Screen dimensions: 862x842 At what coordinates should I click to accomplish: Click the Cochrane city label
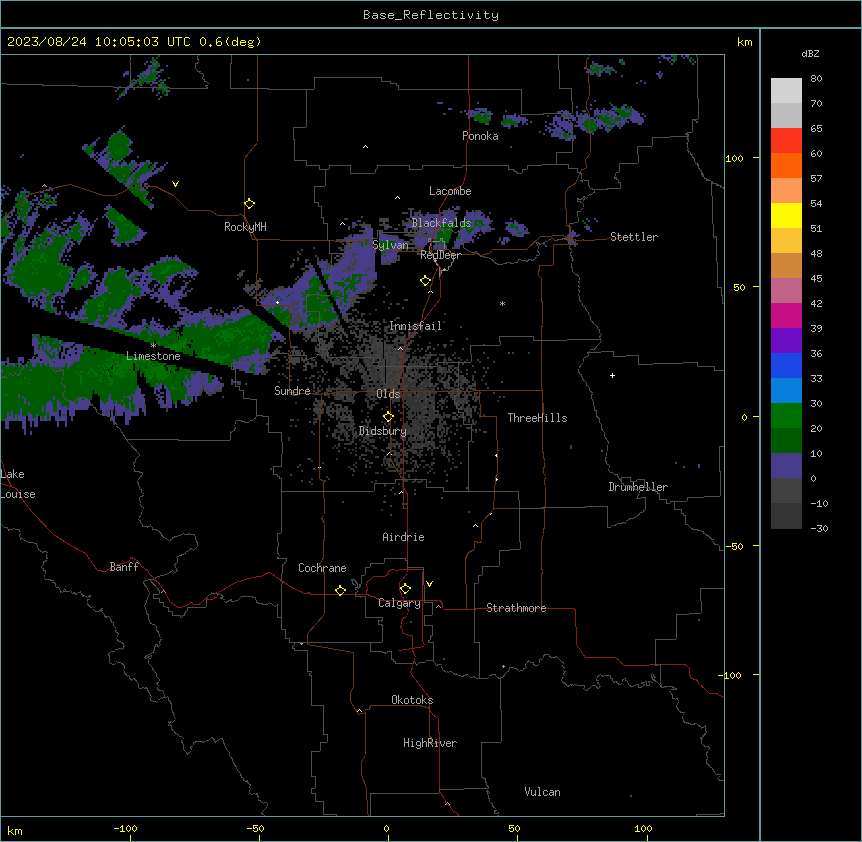coord(322,568)
